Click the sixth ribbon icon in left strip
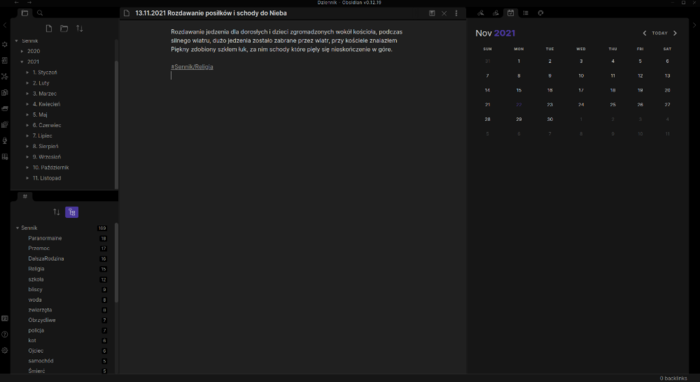Viewport: 700px width, 382px height. coord(5,125)
